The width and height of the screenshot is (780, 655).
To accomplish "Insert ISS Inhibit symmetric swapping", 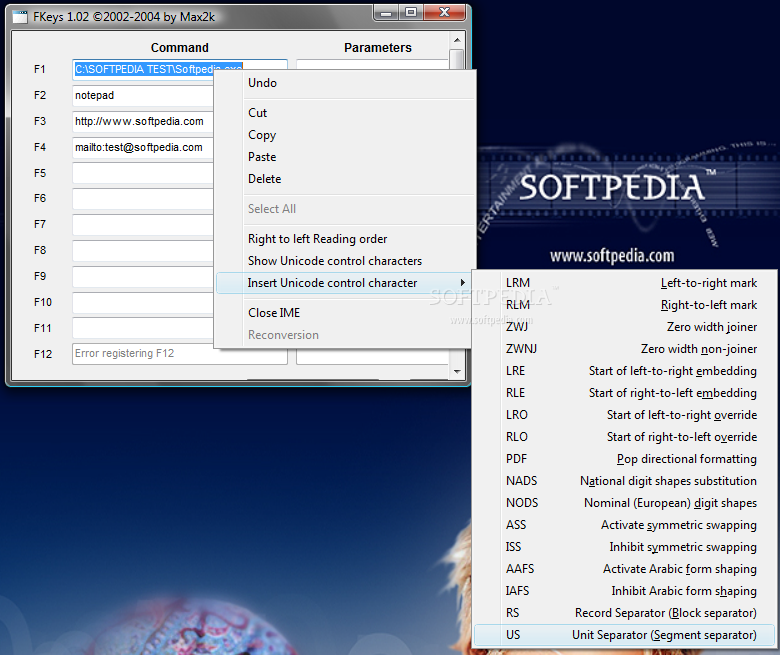I will pyautogui.click(x=625, y=547).
